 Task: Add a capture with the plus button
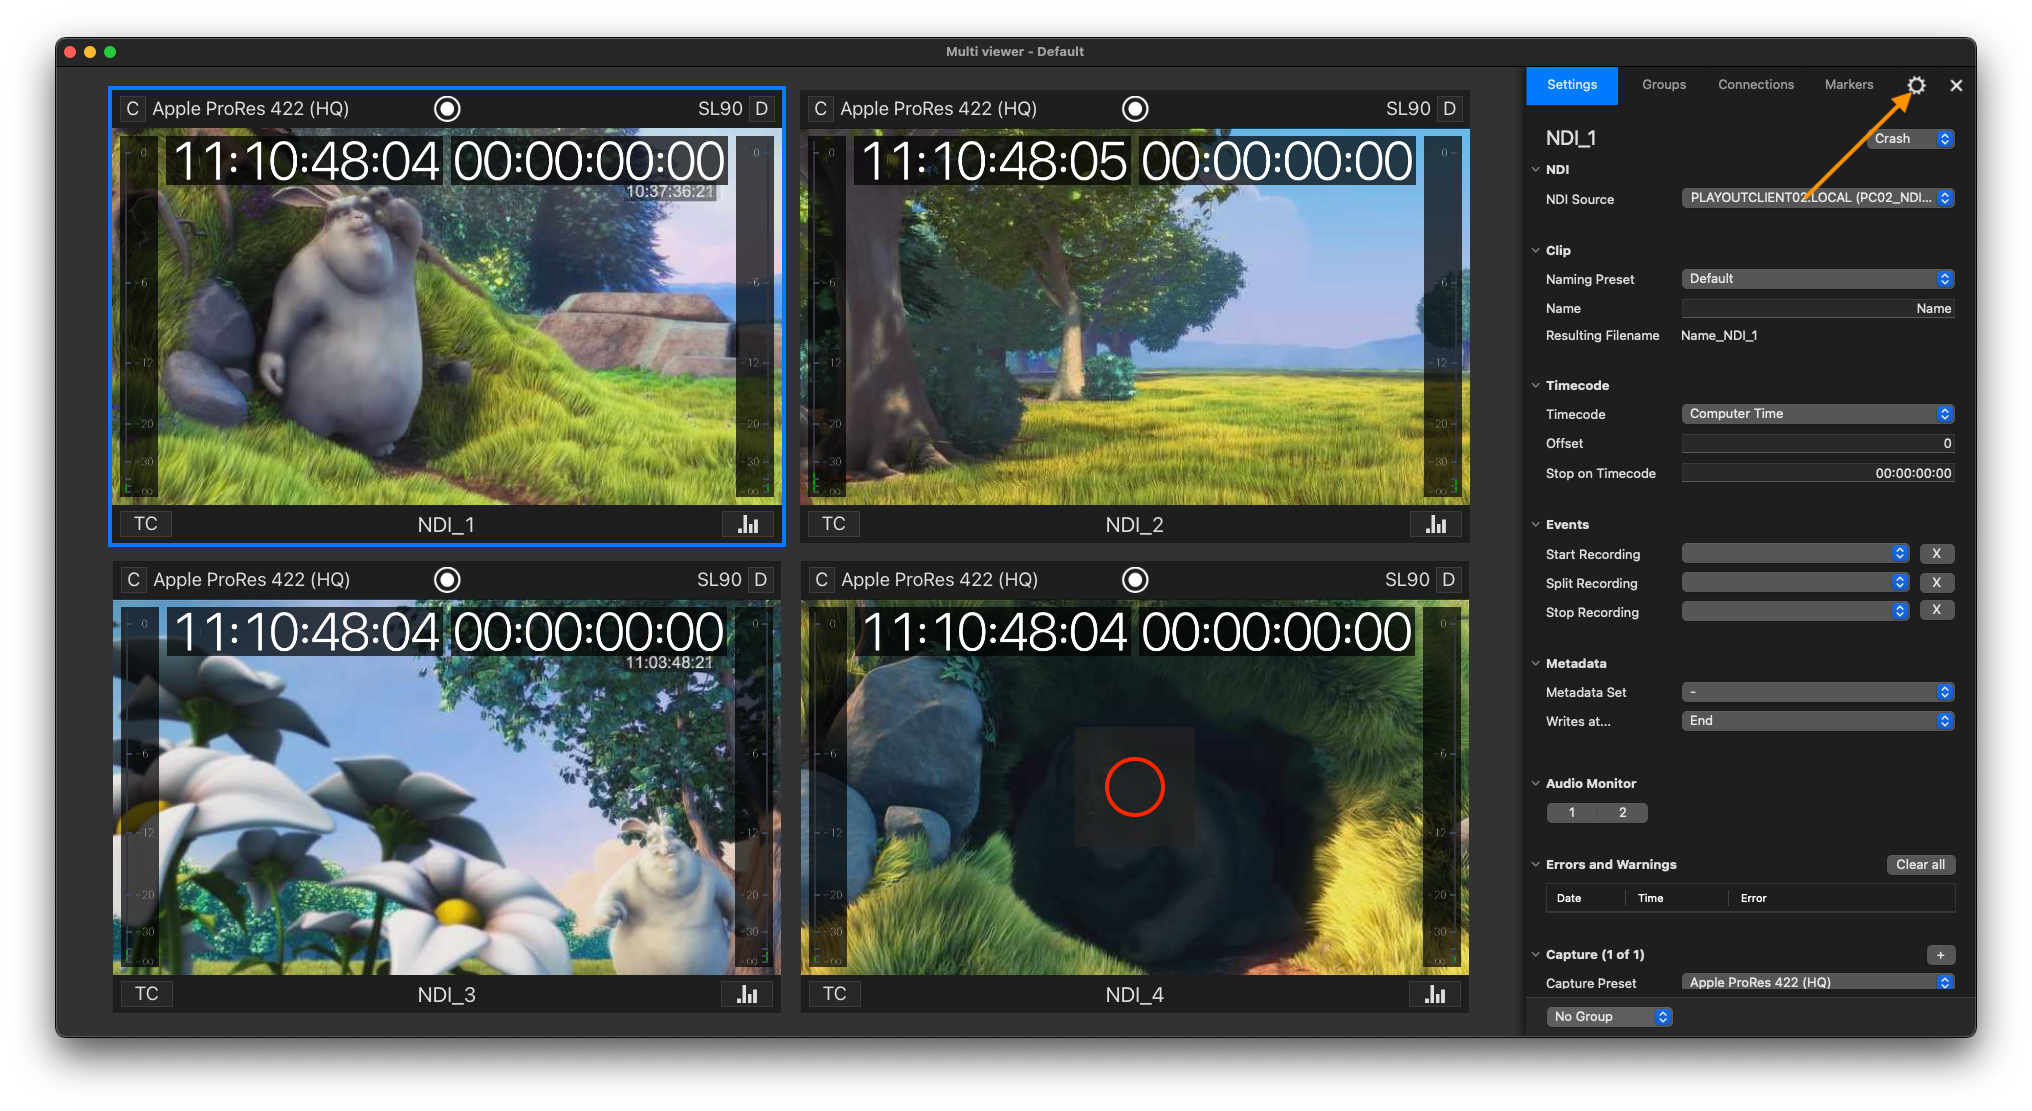(1941, 955)
